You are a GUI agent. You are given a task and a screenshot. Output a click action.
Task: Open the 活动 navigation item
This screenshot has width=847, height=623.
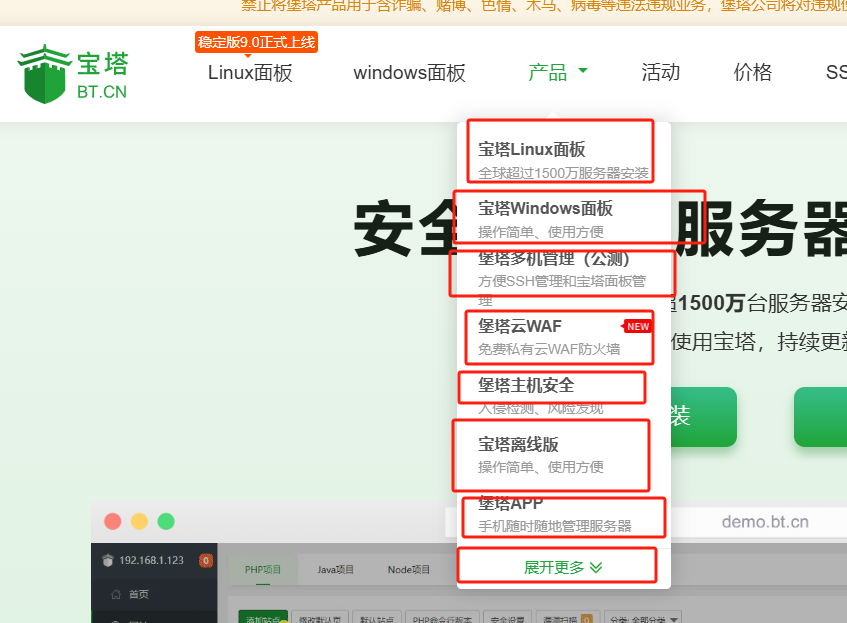(661, 72)
